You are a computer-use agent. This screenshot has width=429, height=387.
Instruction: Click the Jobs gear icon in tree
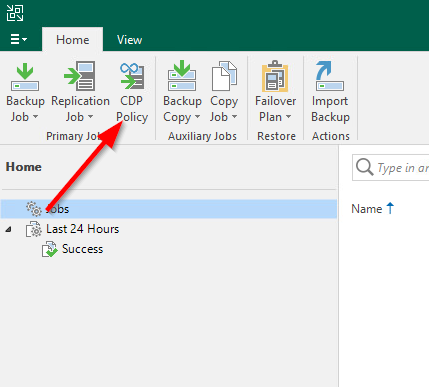point(34,209)
